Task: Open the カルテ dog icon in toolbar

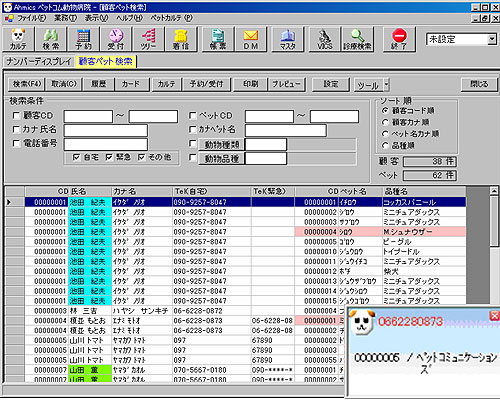Action: coord(18,39)
